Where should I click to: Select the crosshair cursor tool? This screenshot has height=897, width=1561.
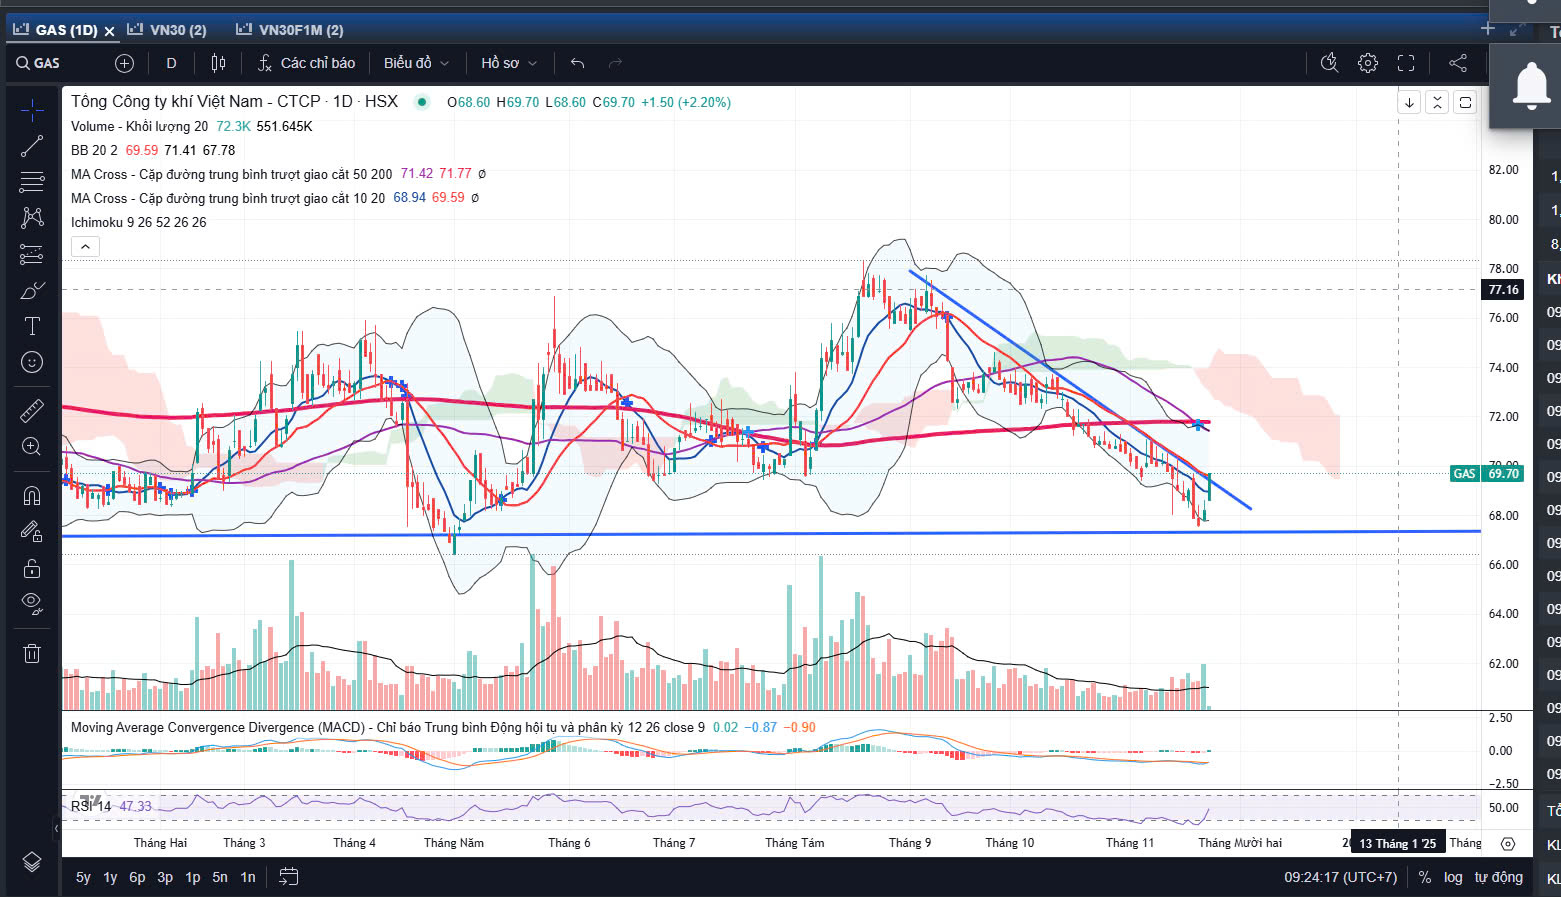[x=32, y=109]
